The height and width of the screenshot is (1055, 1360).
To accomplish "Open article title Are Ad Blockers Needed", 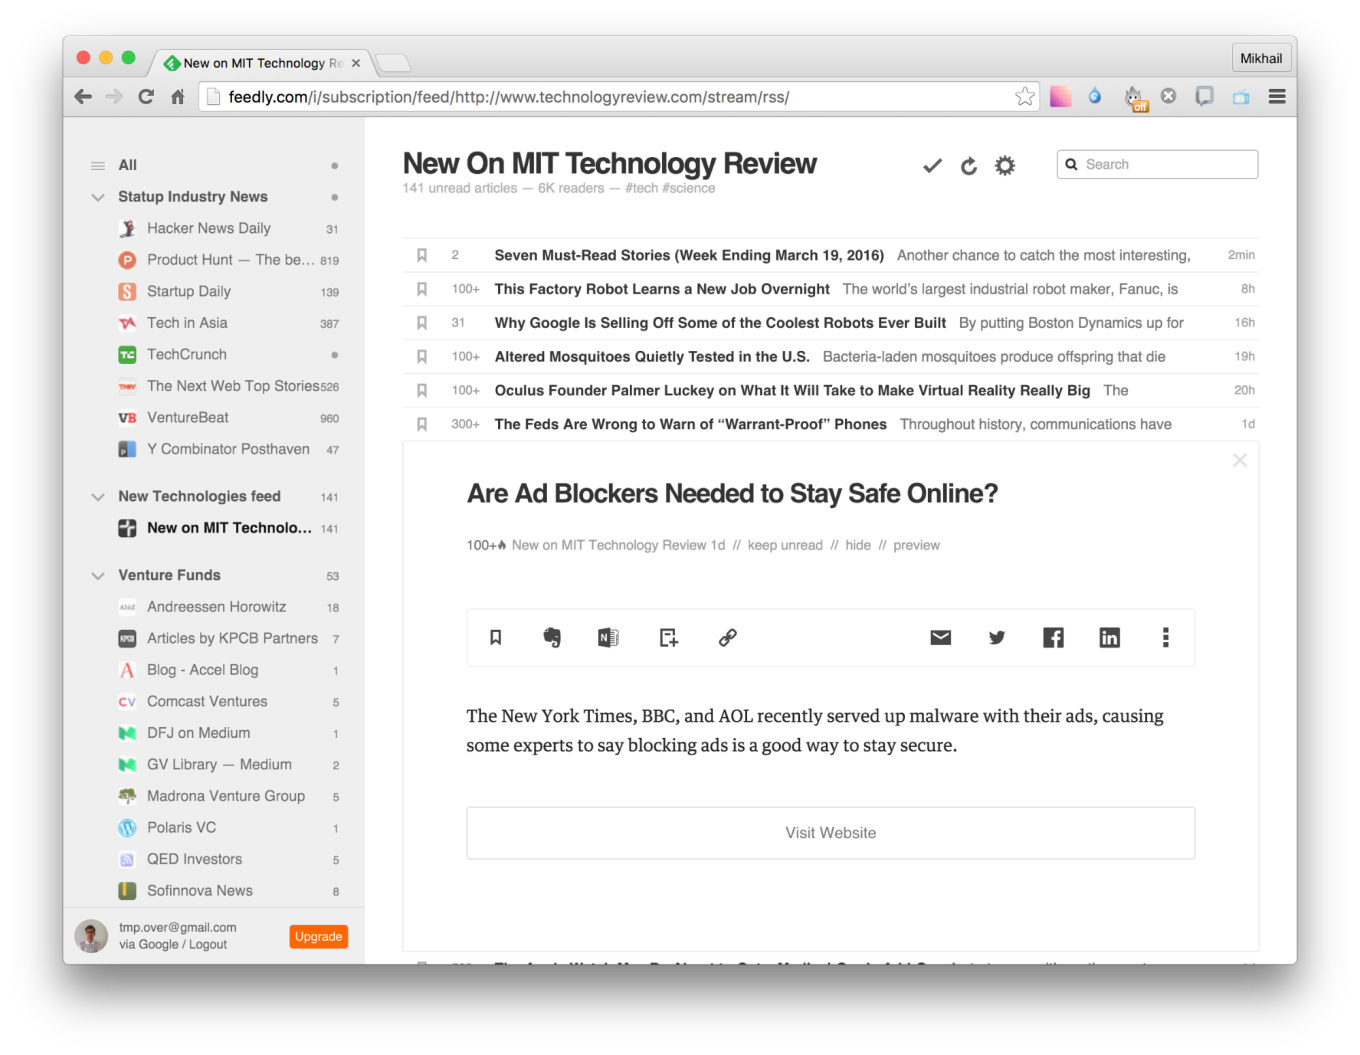I will click(x=732, y=494).
